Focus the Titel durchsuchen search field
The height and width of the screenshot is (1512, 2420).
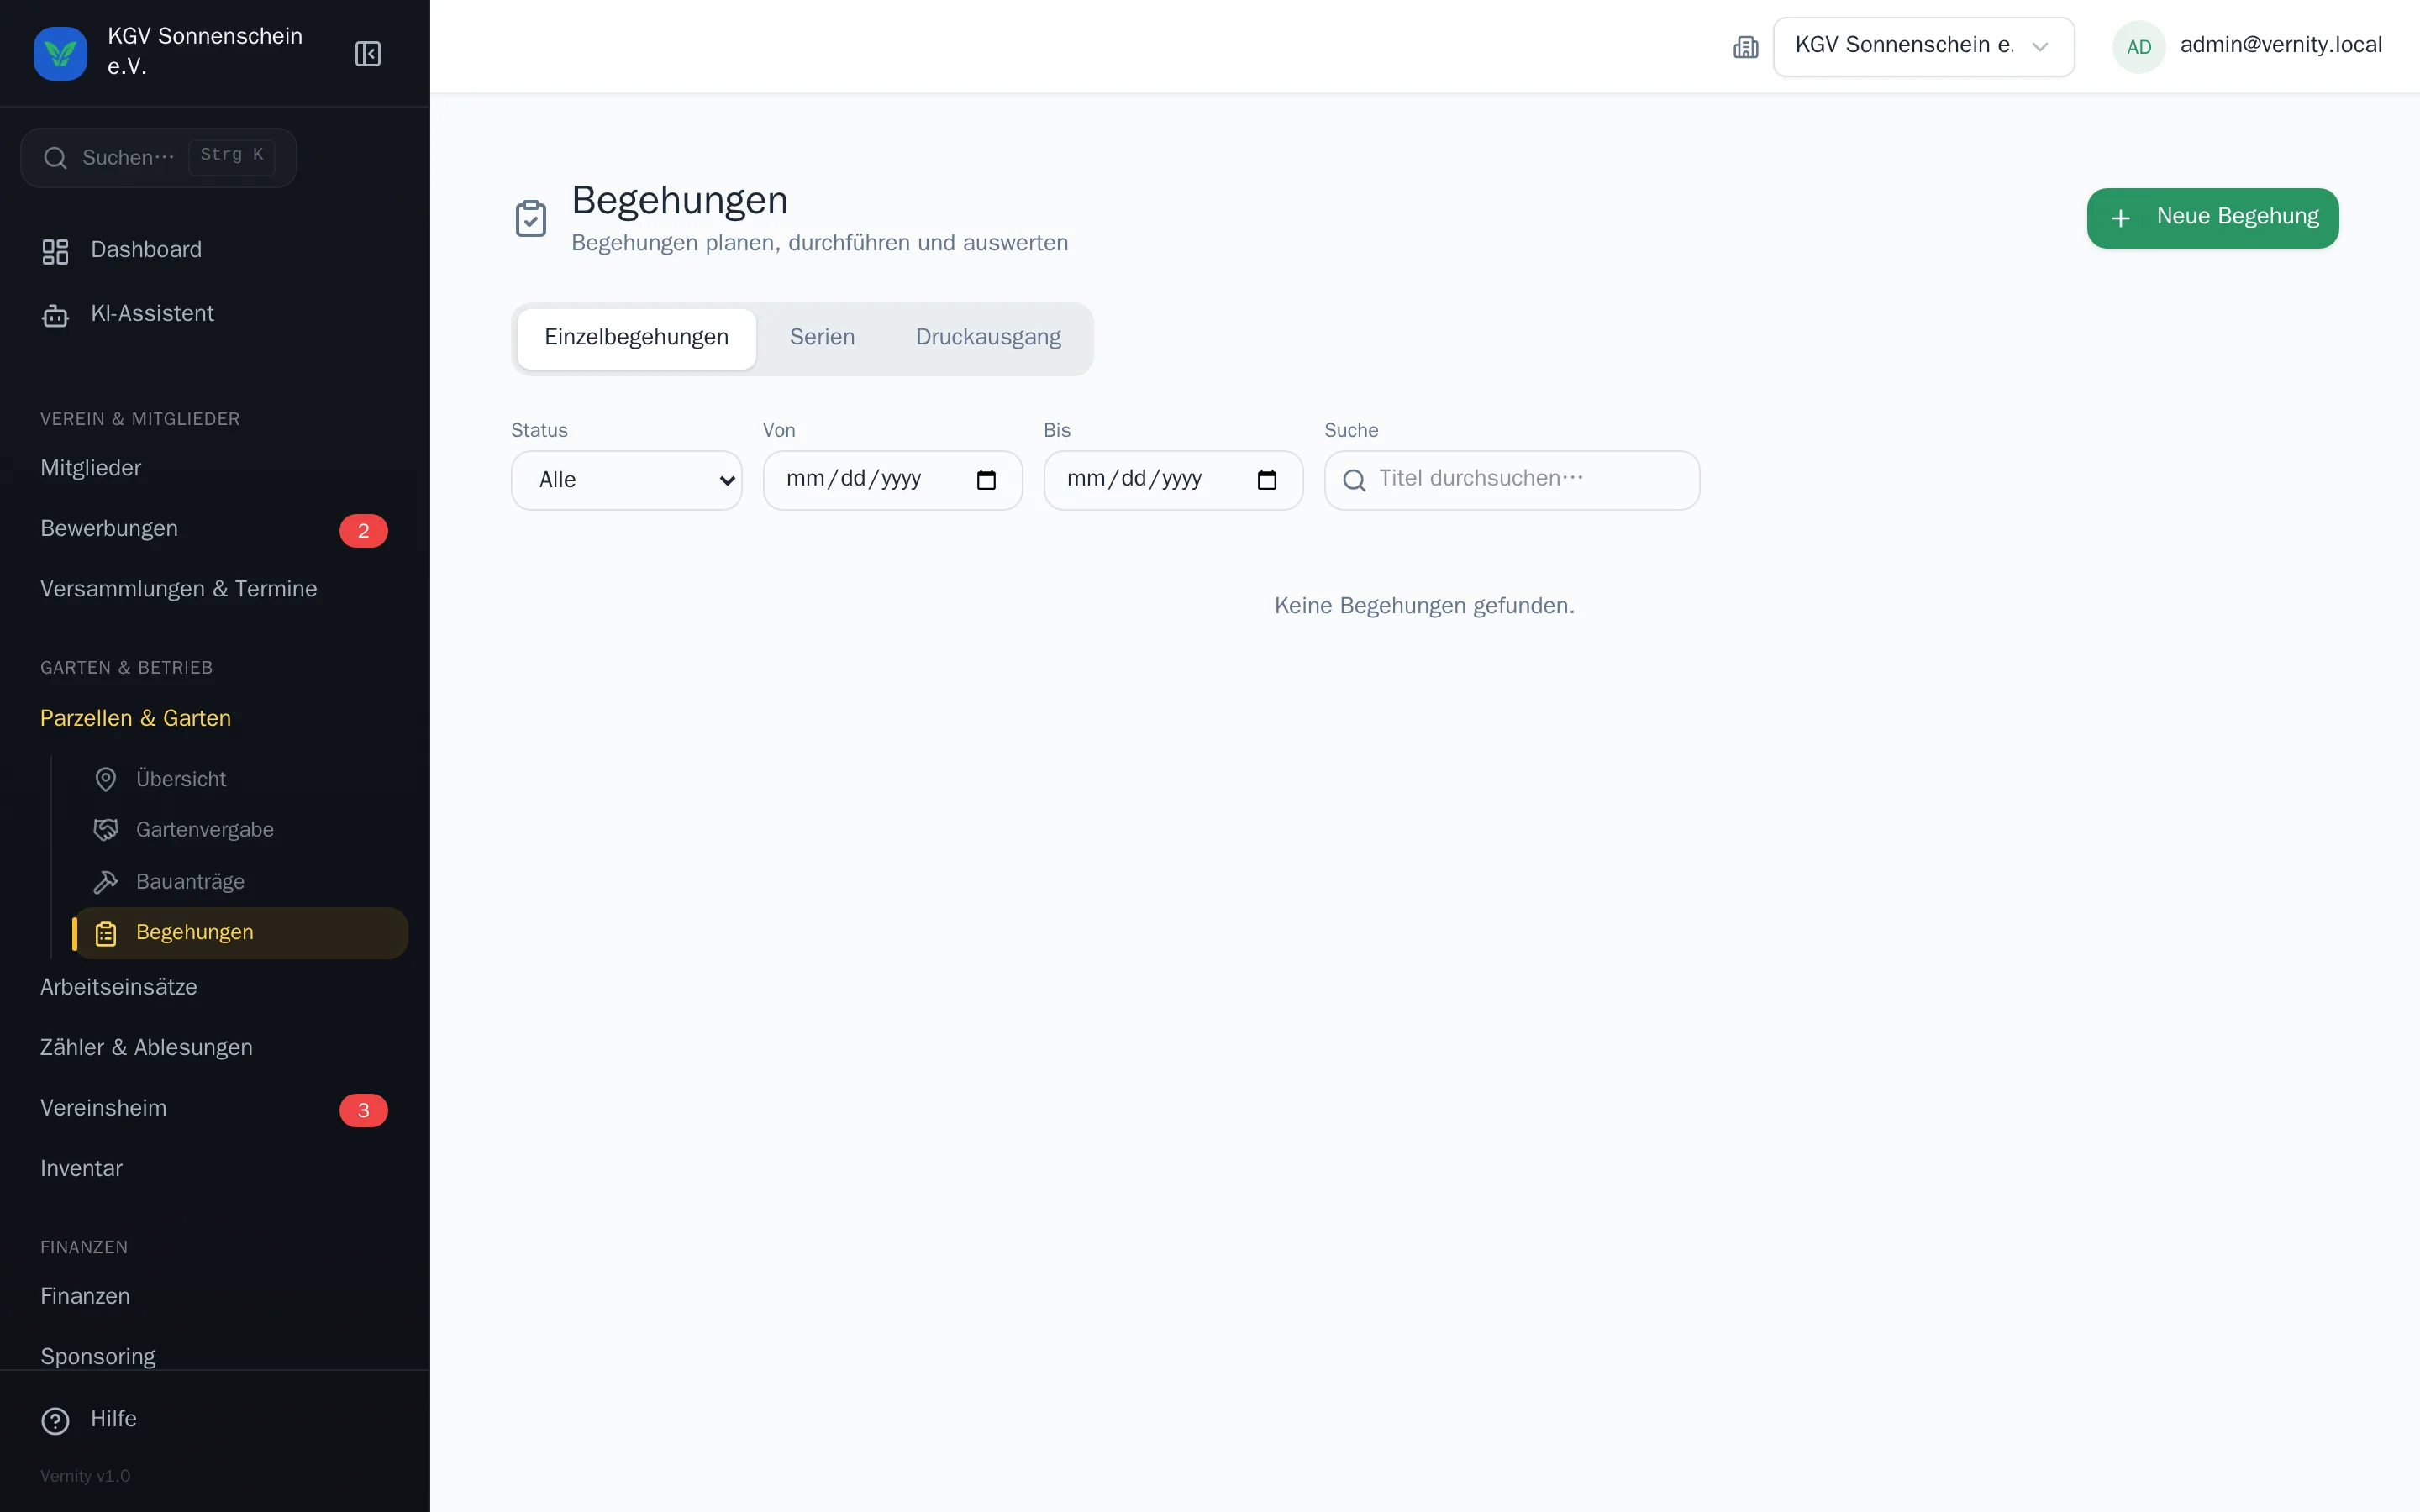1512,480
